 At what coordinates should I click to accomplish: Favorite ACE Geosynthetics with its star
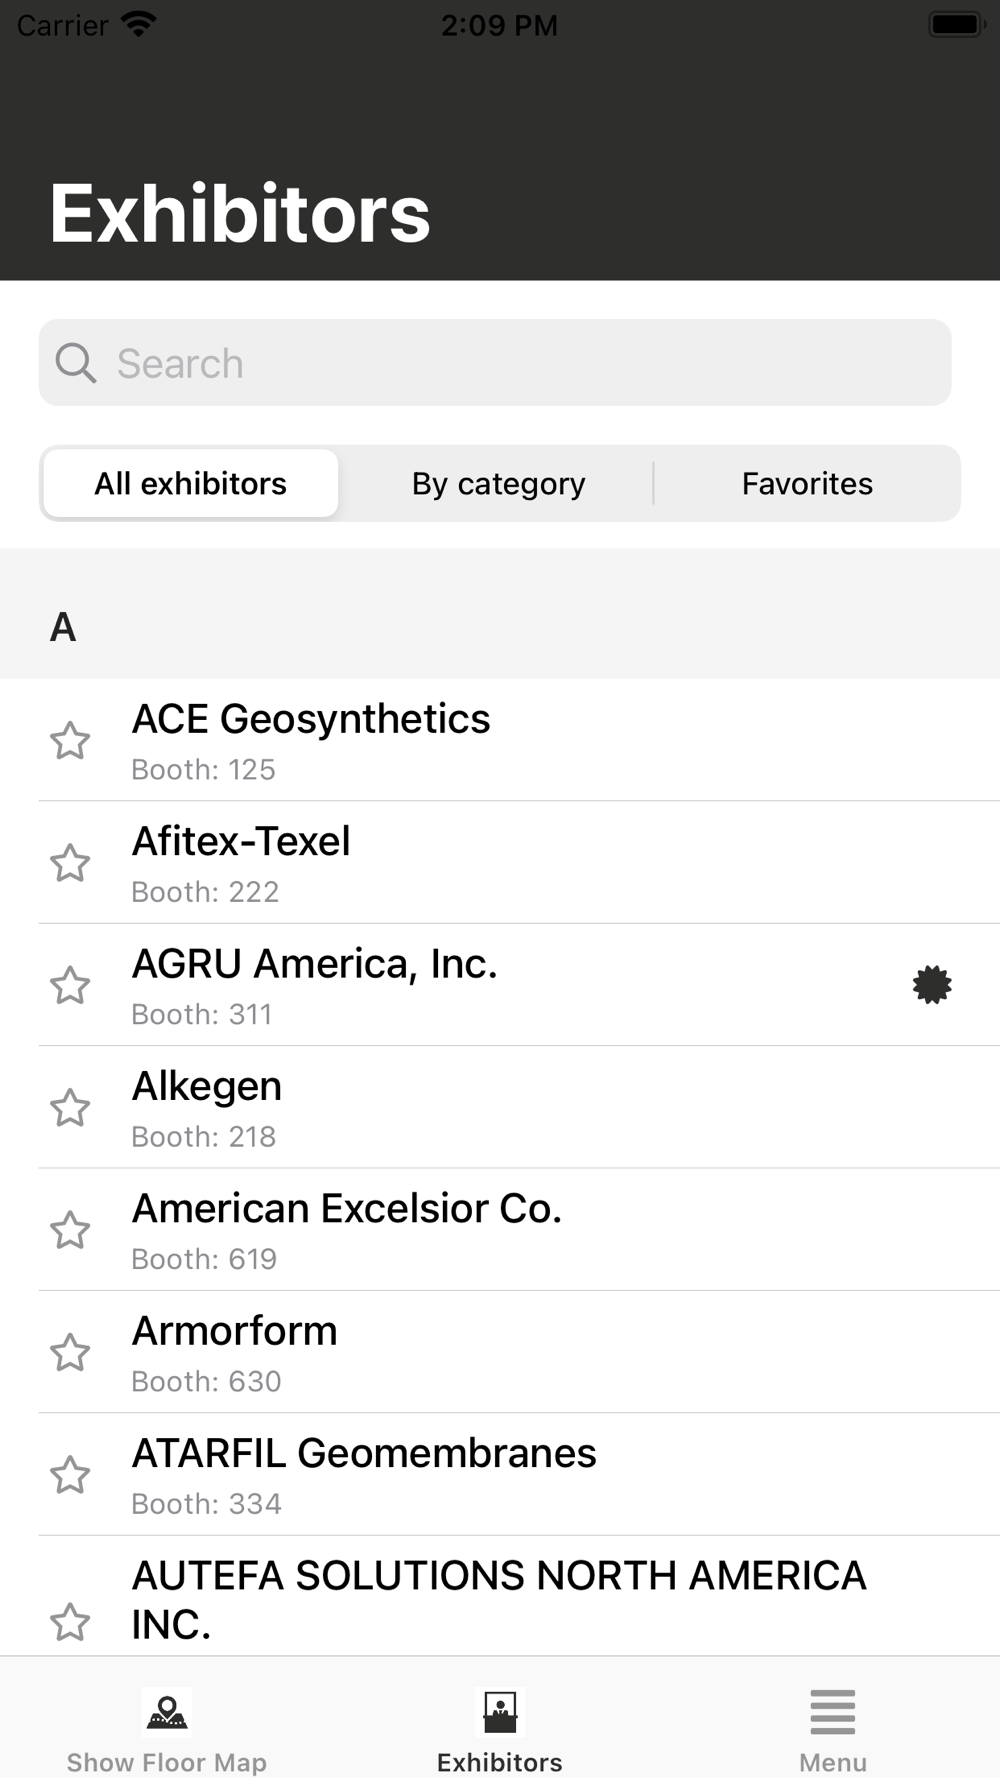[x=70, y=741]
